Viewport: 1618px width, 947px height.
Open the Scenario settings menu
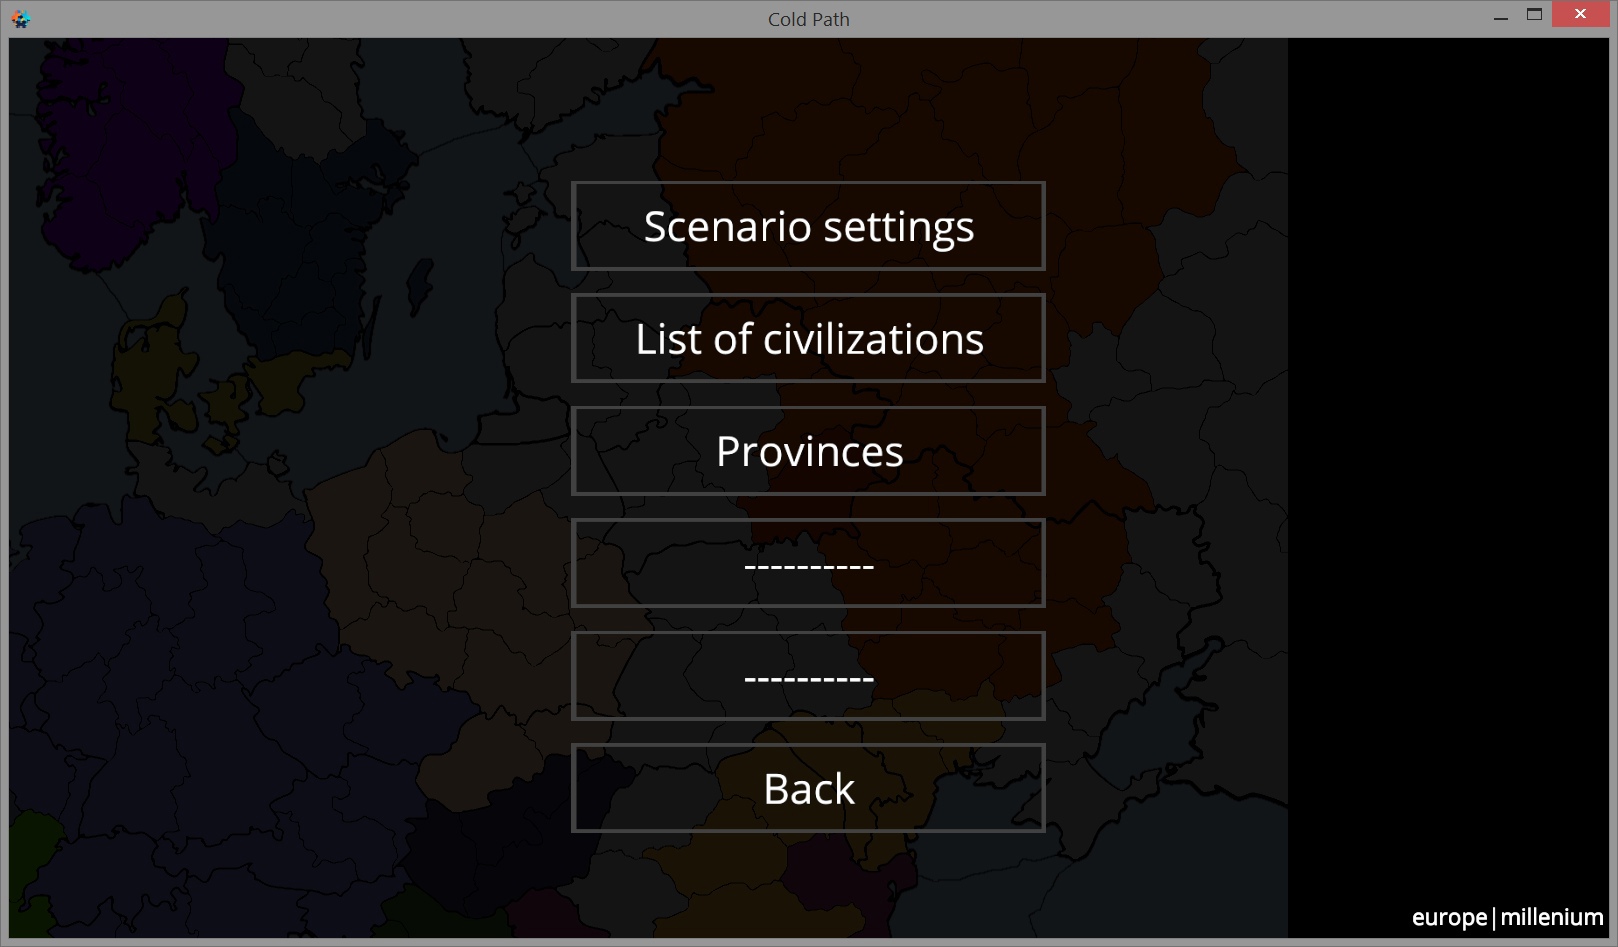coord(808,226)
